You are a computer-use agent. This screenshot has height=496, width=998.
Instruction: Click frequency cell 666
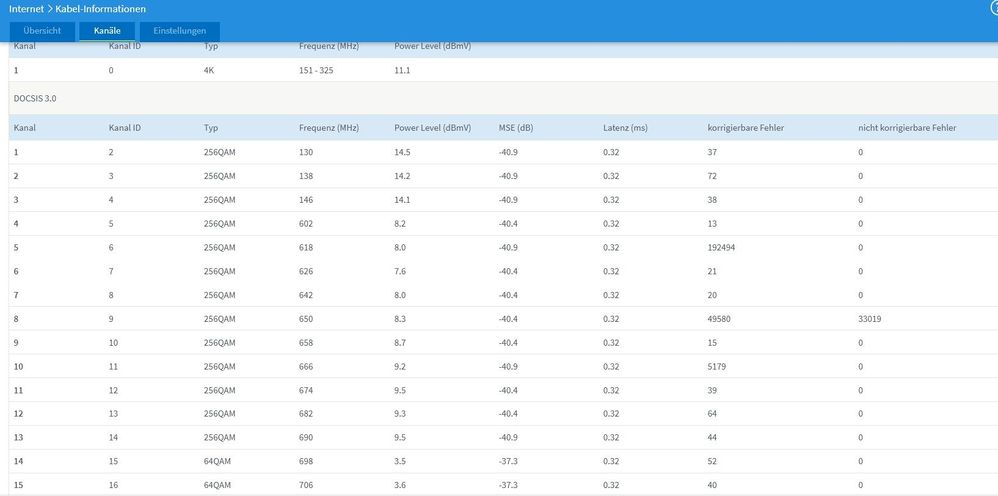[x=306, y=367]
